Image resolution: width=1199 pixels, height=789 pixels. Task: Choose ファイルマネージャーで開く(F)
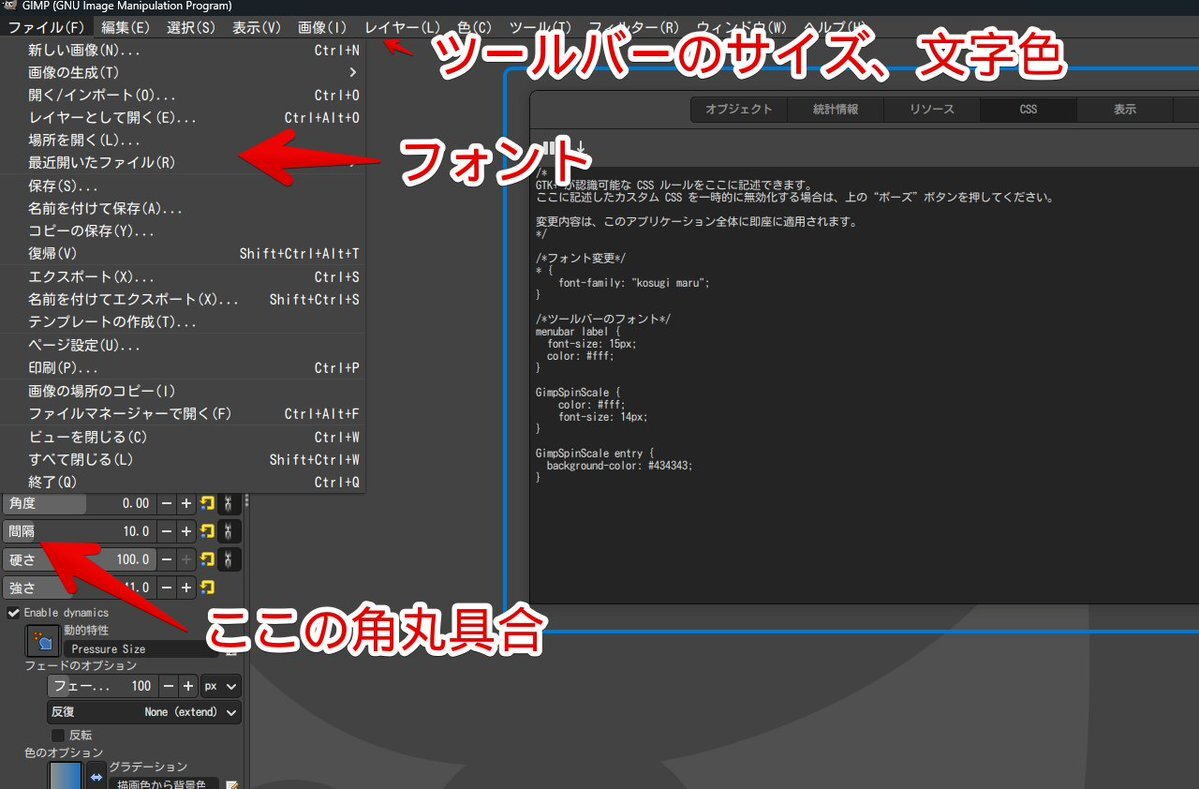[x=184, y=414]
